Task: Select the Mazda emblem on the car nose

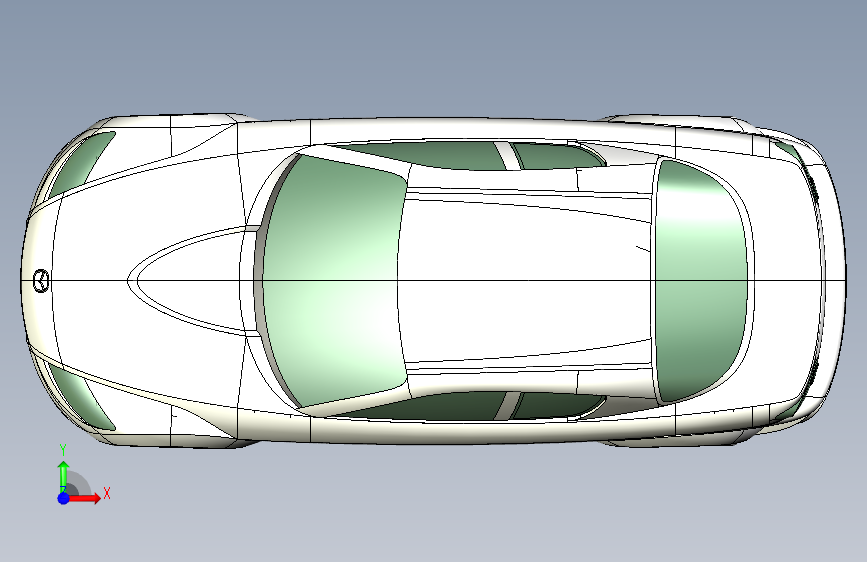Action: point(41,281)
